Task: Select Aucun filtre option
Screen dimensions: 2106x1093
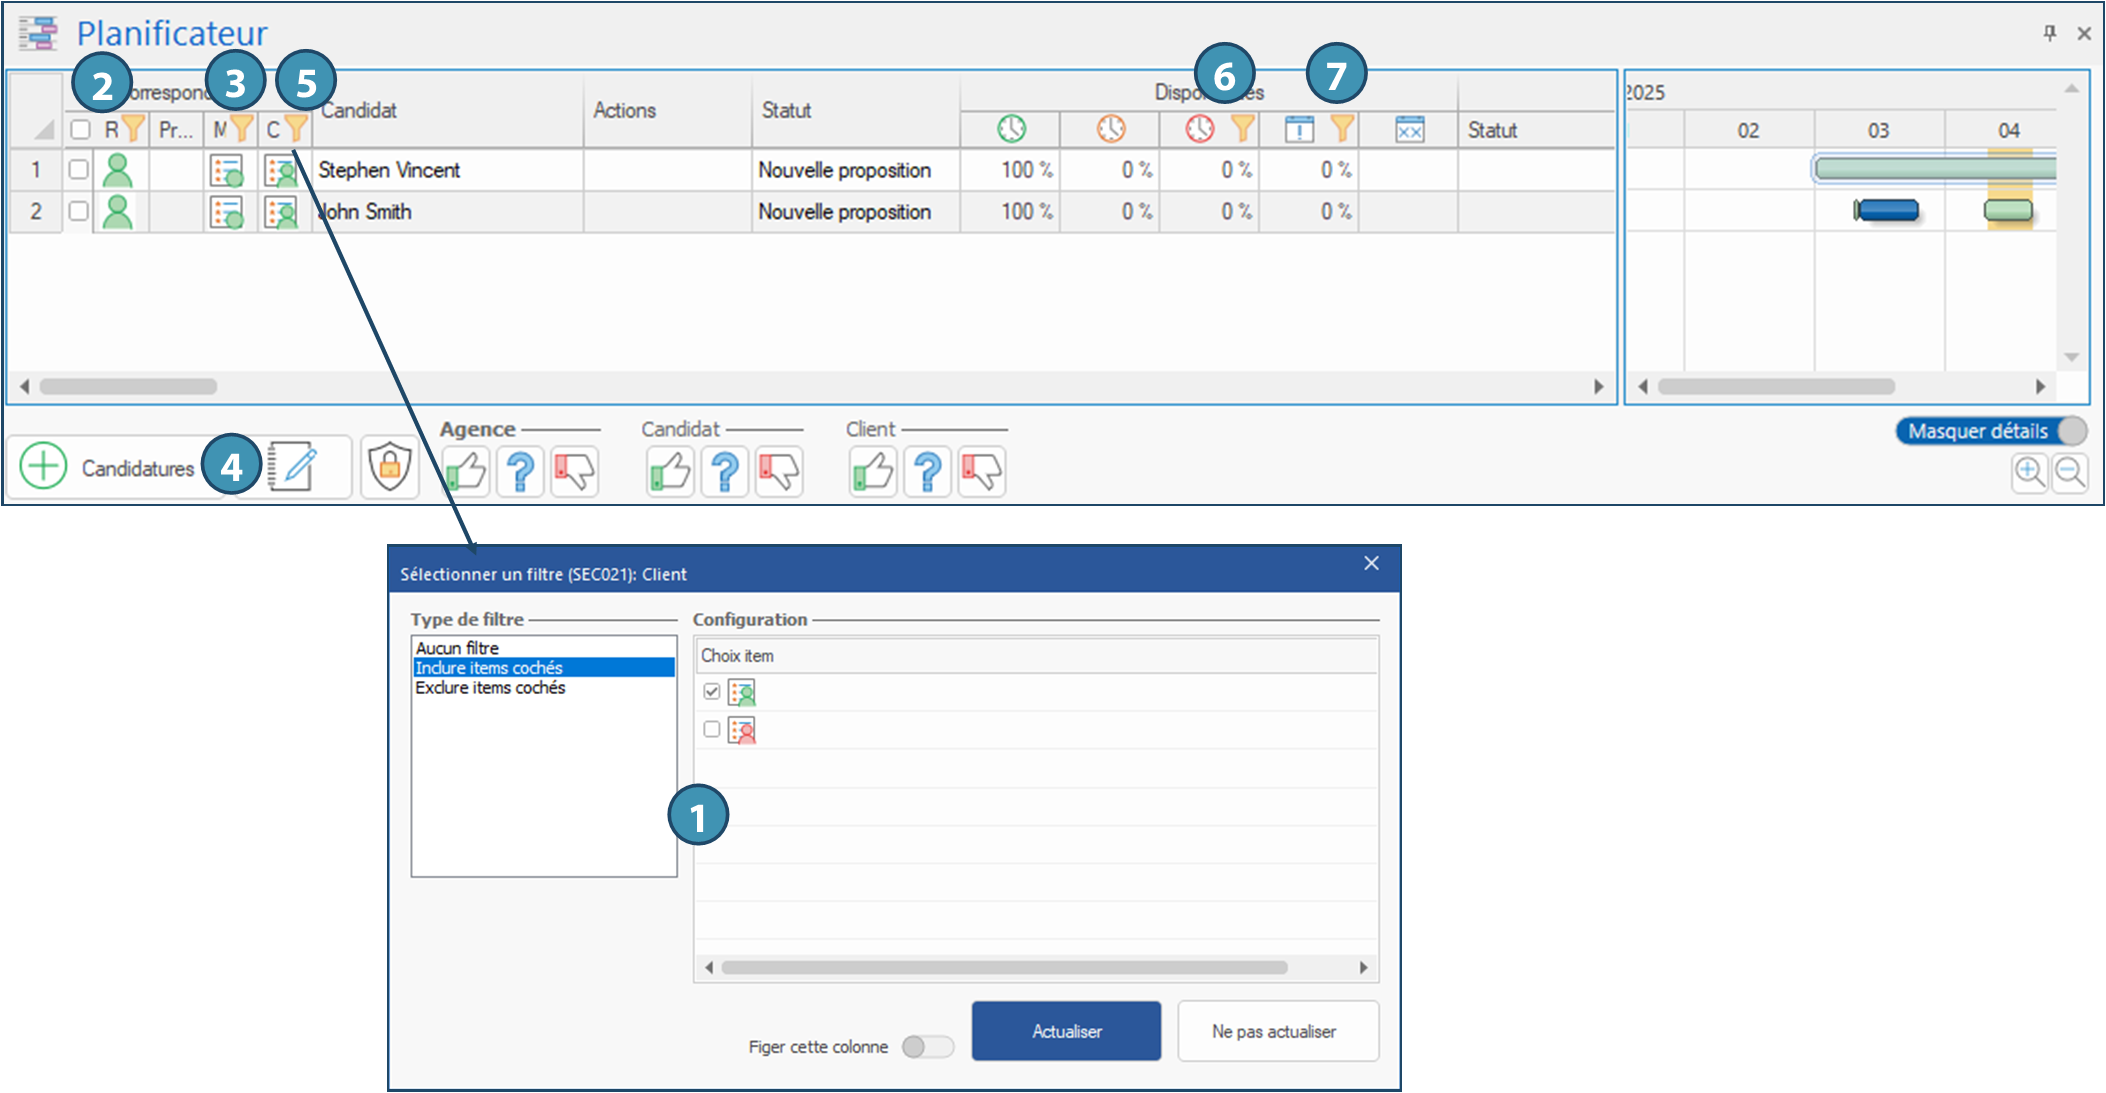Action: (457, 648)
